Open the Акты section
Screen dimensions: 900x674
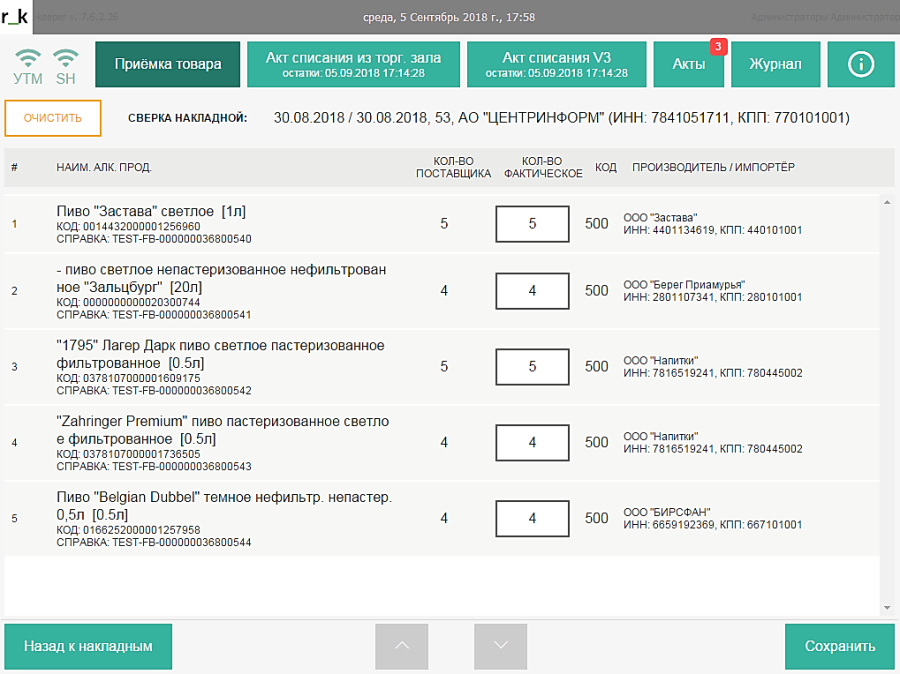[x=689, y=64]
